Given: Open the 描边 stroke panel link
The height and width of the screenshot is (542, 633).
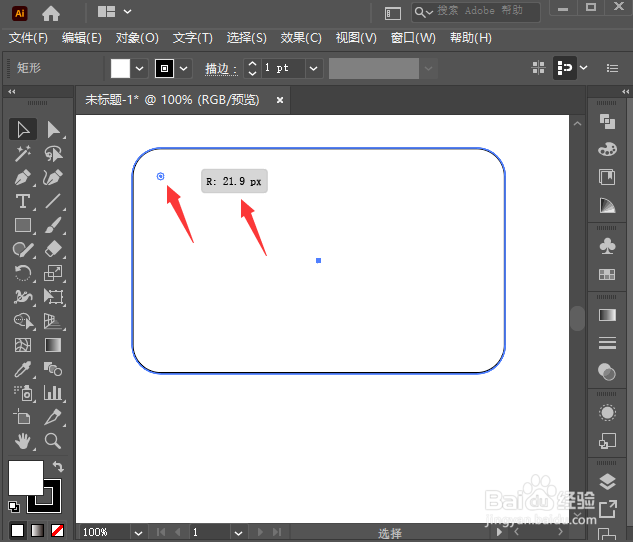Looking at the screenshot, I should pyautogui.click(x=221, y=69).
